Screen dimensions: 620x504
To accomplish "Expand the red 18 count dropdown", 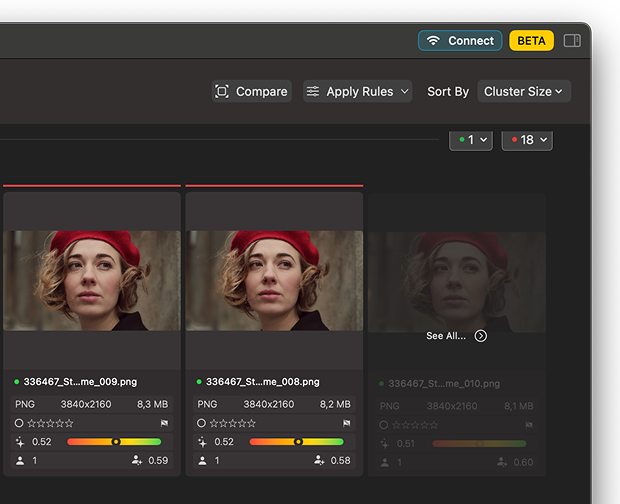I will pyautogui.click(x=527, y=140).
